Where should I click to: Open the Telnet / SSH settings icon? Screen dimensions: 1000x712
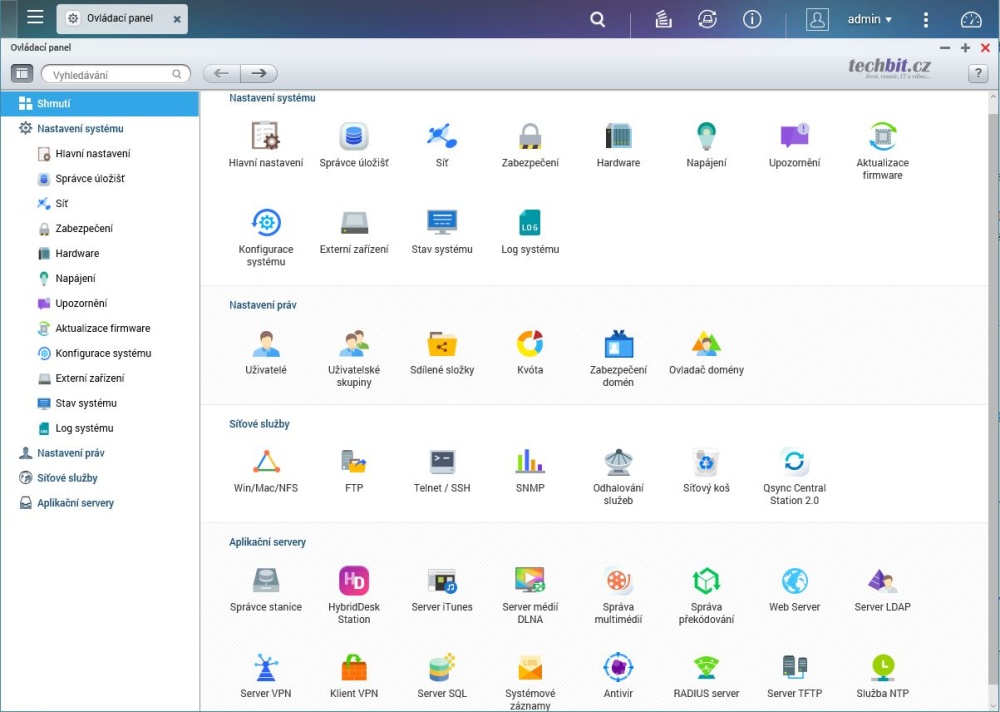tap(442, 462)
